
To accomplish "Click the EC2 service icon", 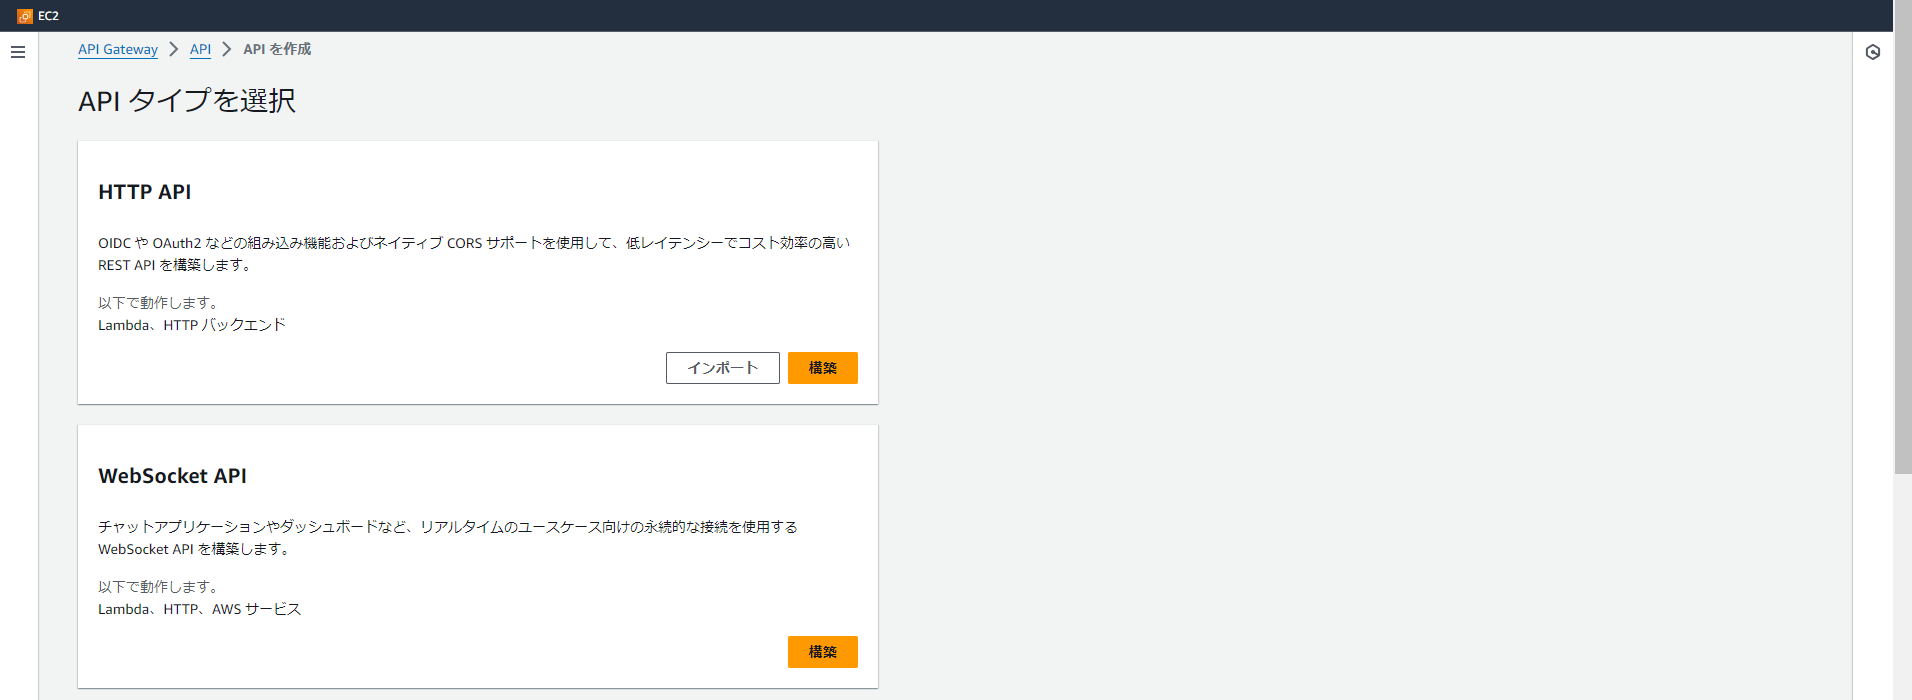I will click(x=25, y=16).
